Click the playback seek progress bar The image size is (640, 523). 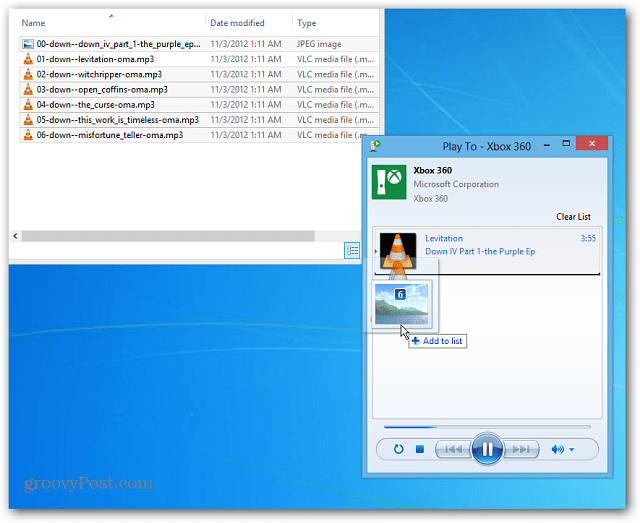[487, 427]
